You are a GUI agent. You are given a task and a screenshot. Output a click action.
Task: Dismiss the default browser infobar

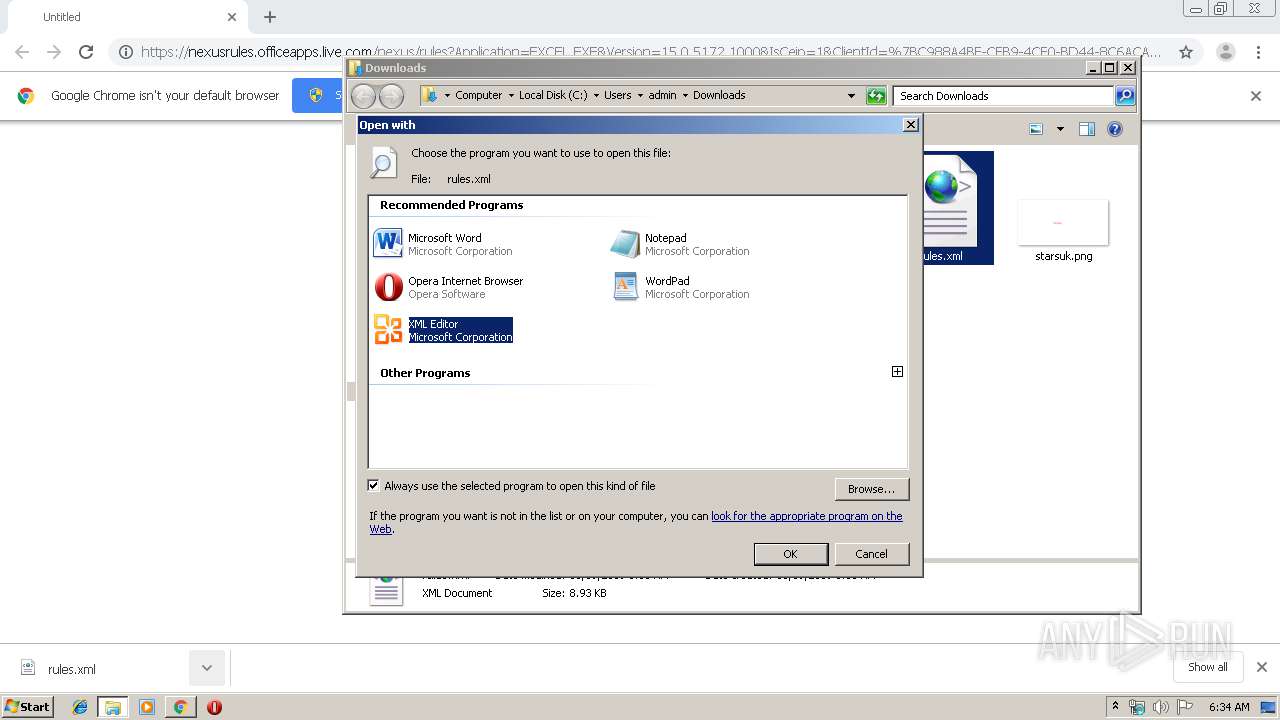[1256, 96]
